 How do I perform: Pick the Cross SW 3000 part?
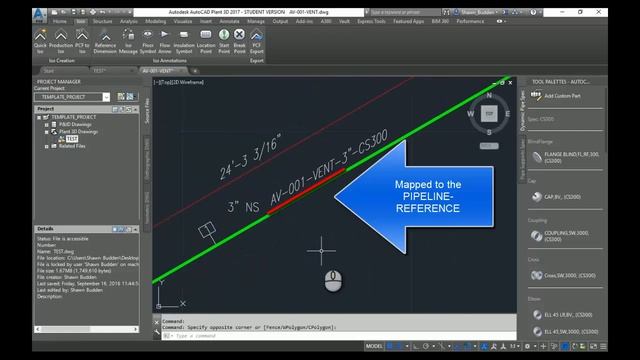[563, 276]
